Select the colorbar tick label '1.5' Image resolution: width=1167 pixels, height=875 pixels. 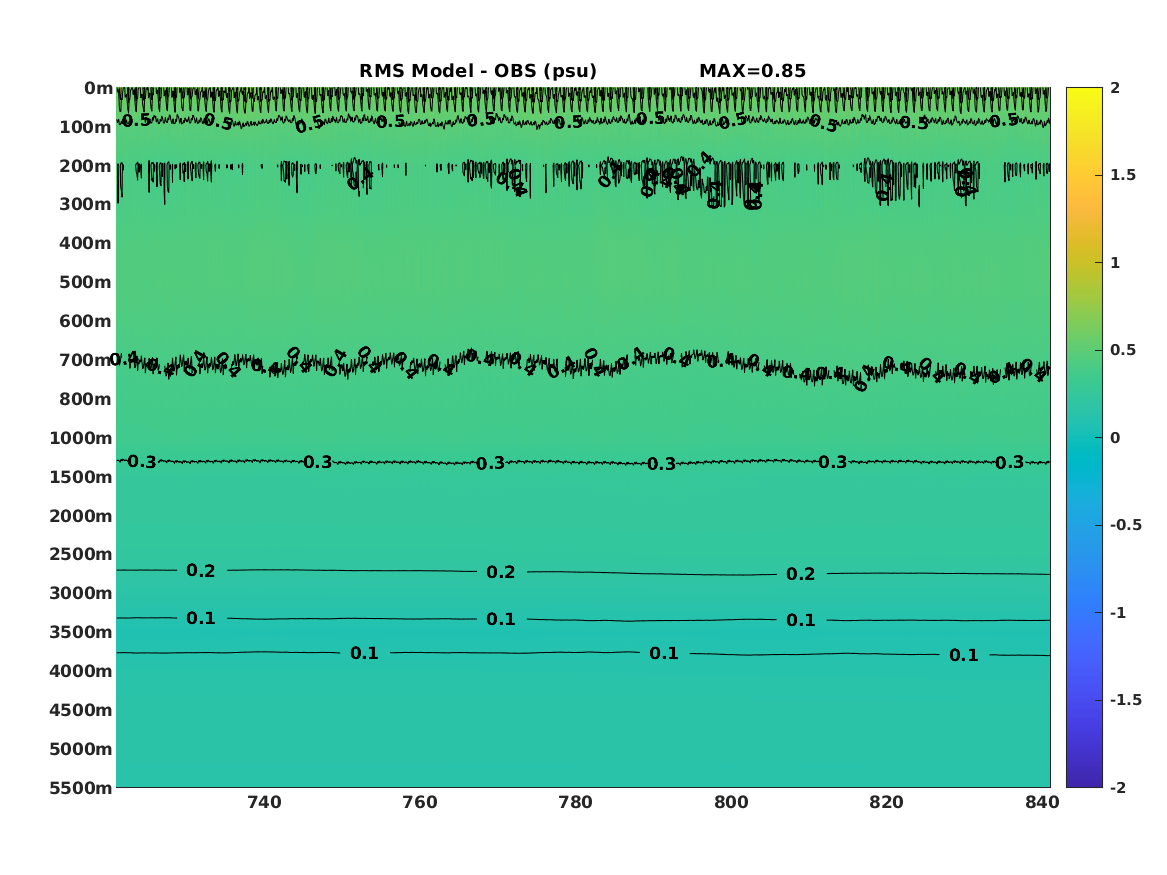1123,175
